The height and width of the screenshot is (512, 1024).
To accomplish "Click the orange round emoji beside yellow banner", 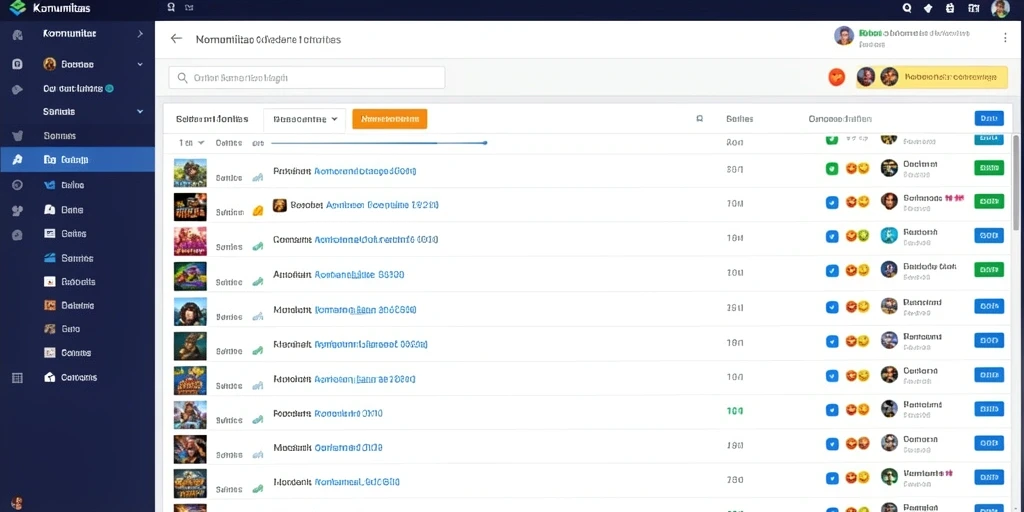I will coord(837,77).
